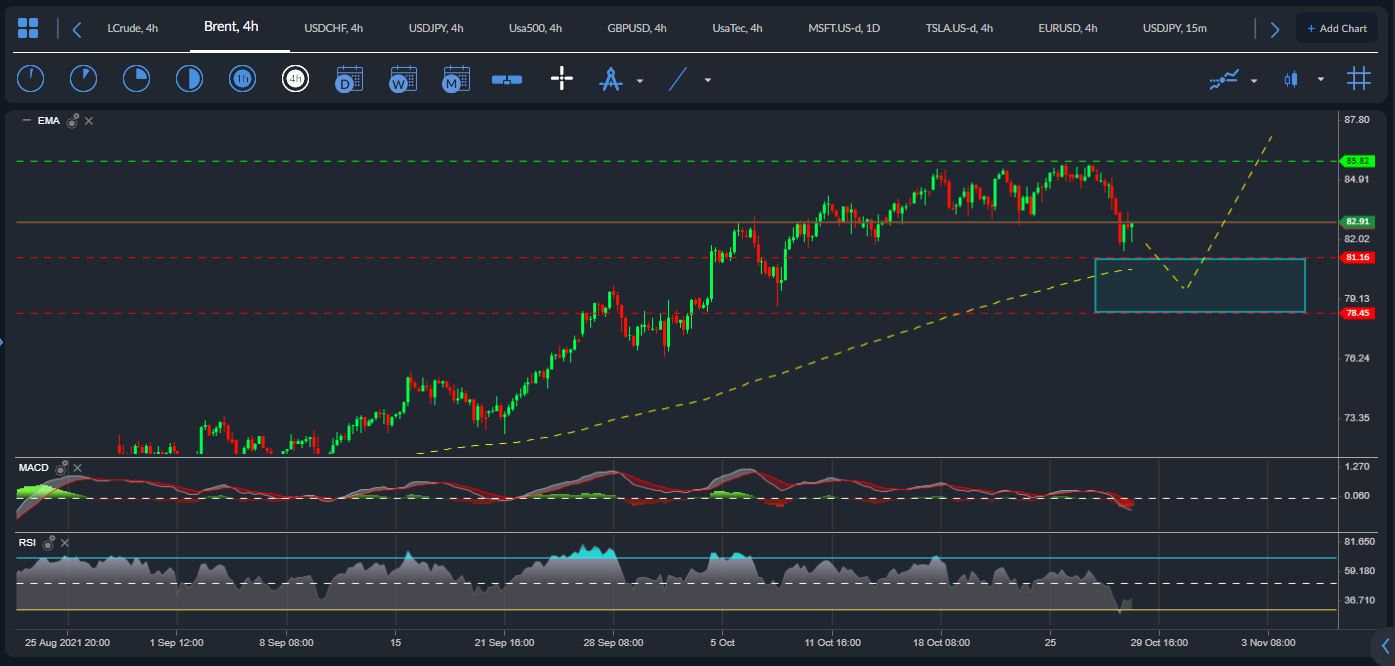Image resolution: width=1395 pixels, height=666 pixels.
Task: Select the weekly (W) calendar timeframe
Action: (x=402, y=79)
